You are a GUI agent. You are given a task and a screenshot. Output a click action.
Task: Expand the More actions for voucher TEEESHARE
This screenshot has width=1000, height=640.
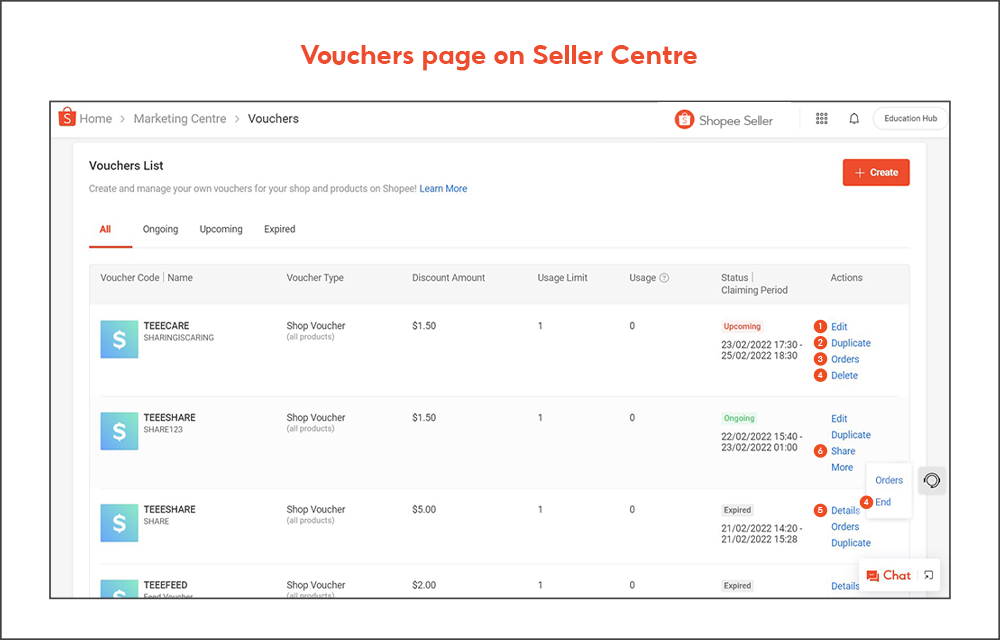click(x=841, y=467)
